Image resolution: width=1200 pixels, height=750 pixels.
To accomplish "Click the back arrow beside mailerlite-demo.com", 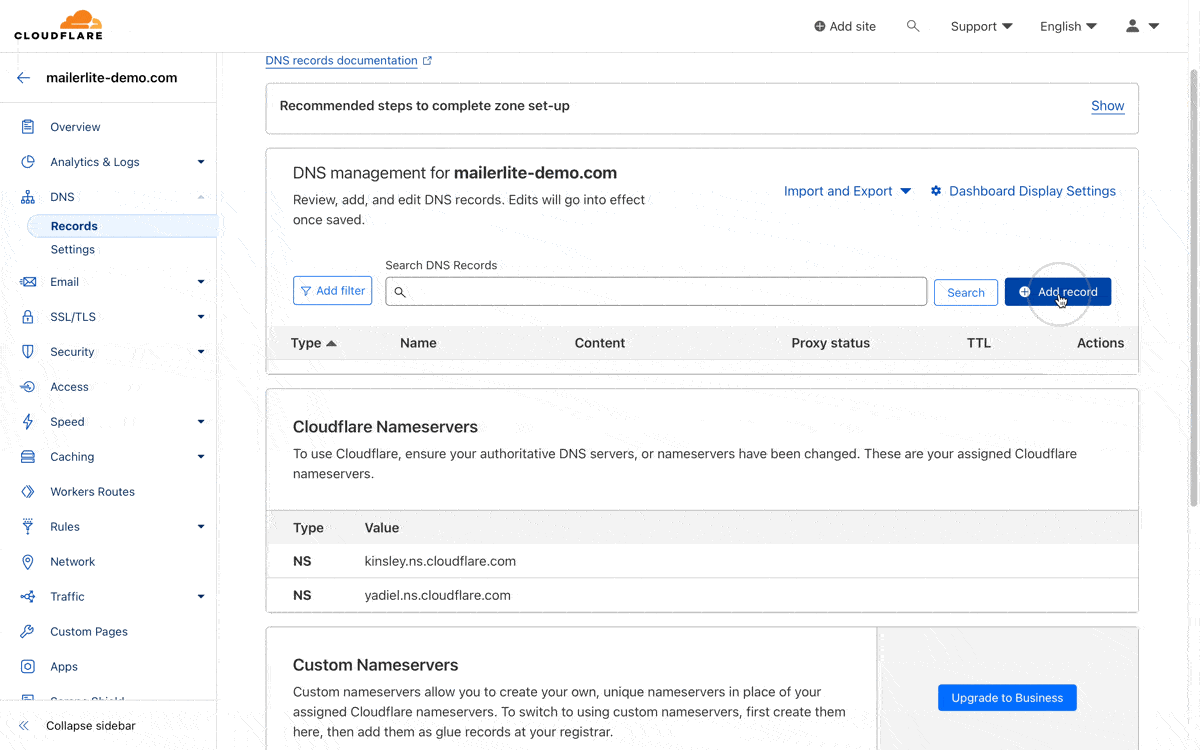I will pyautogui.click(x=24, y=78).
